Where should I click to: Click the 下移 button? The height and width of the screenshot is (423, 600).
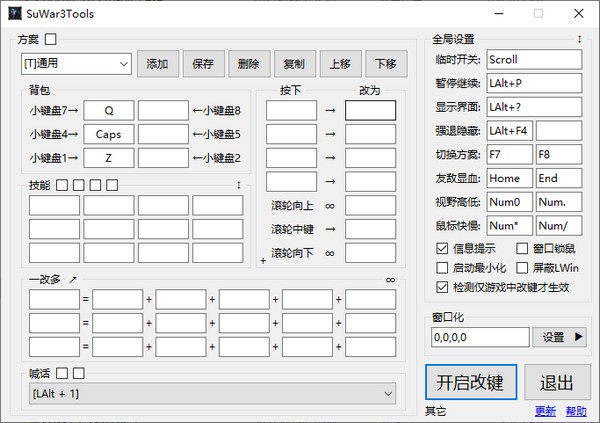[x=386, y=64]
